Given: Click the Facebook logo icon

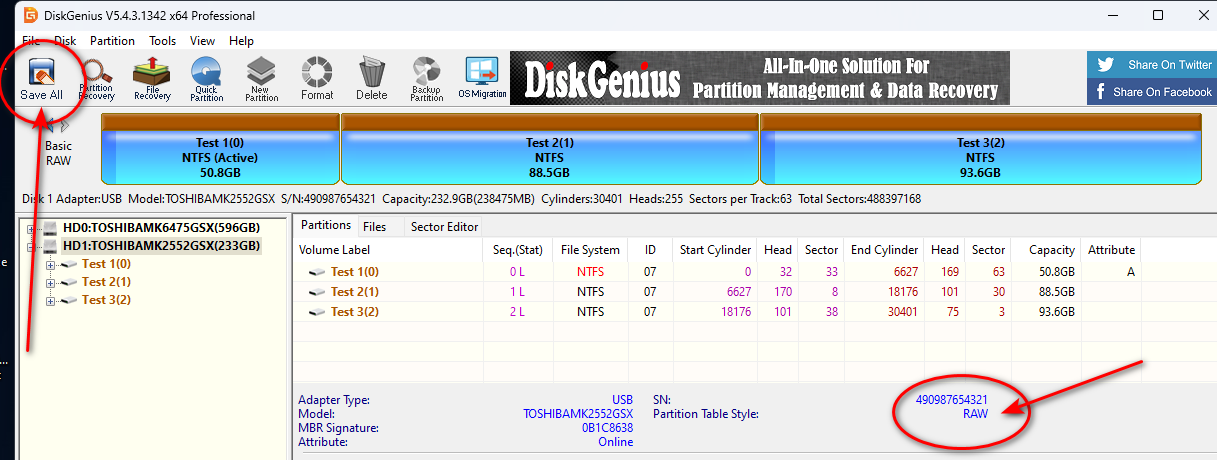Looking at the screenshot, I should tap(1101, 92).
